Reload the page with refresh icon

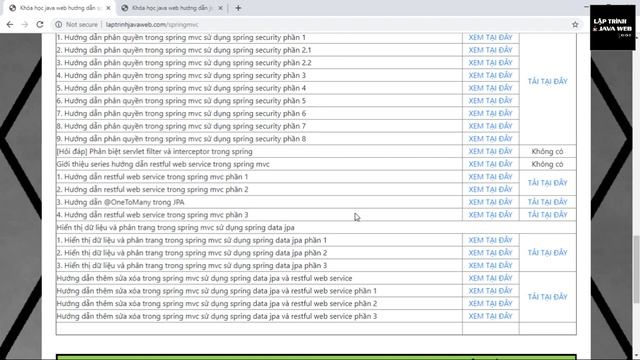click(x=40, y=24)
